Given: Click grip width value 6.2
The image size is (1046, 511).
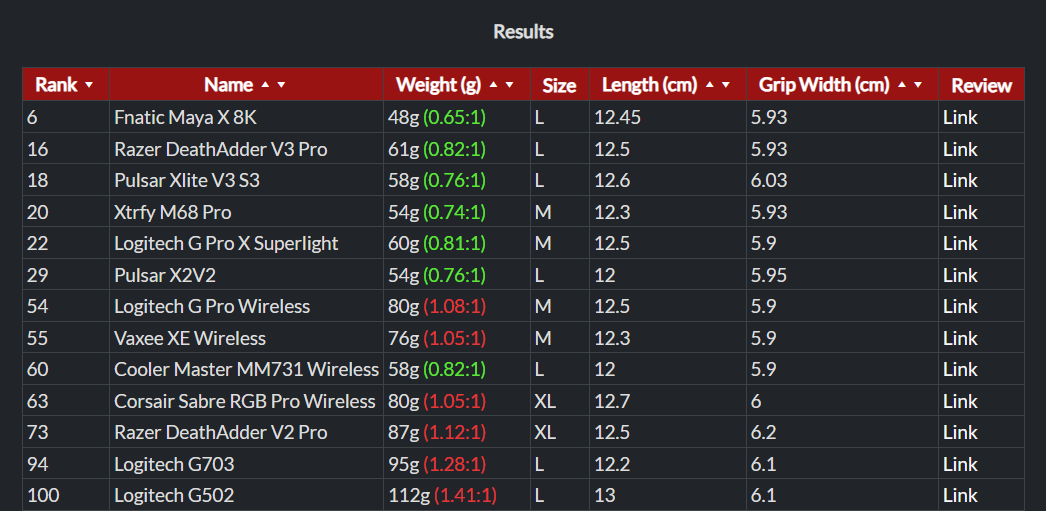Looking at the screenshot, I should [764, 432].
